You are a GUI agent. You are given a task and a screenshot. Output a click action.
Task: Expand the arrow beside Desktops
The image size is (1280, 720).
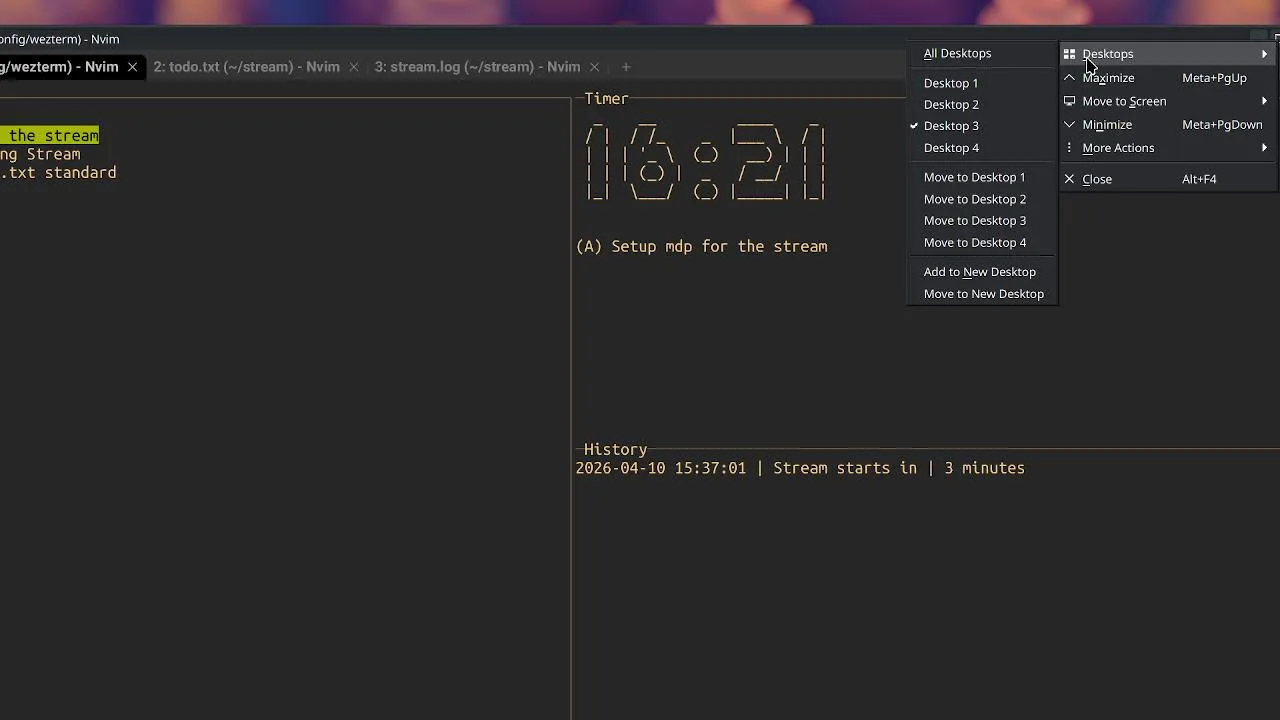(1265, 54)
